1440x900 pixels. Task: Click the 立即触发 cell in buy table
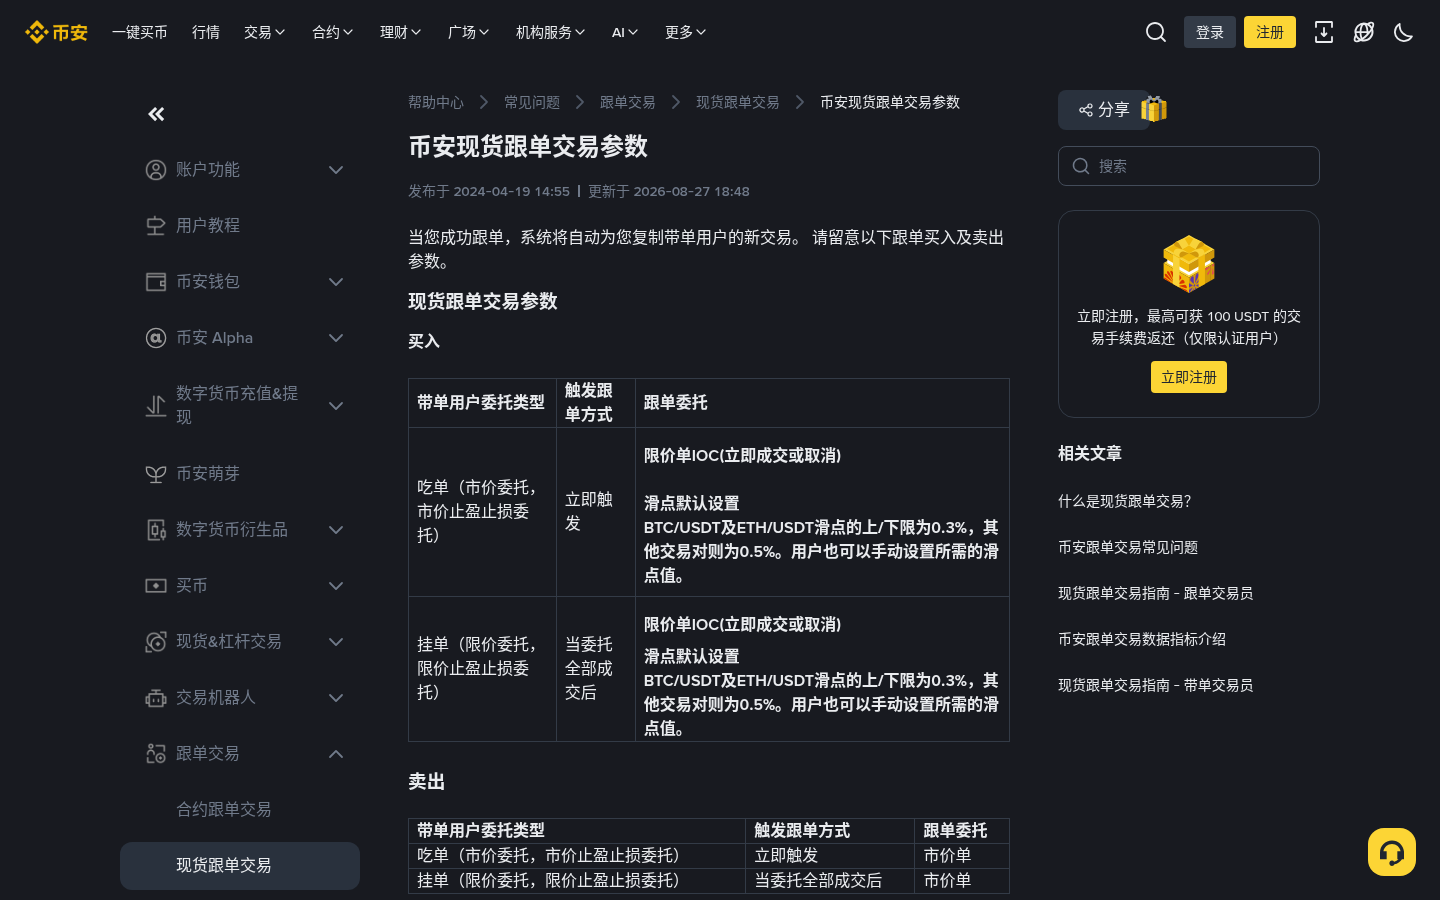596,512
